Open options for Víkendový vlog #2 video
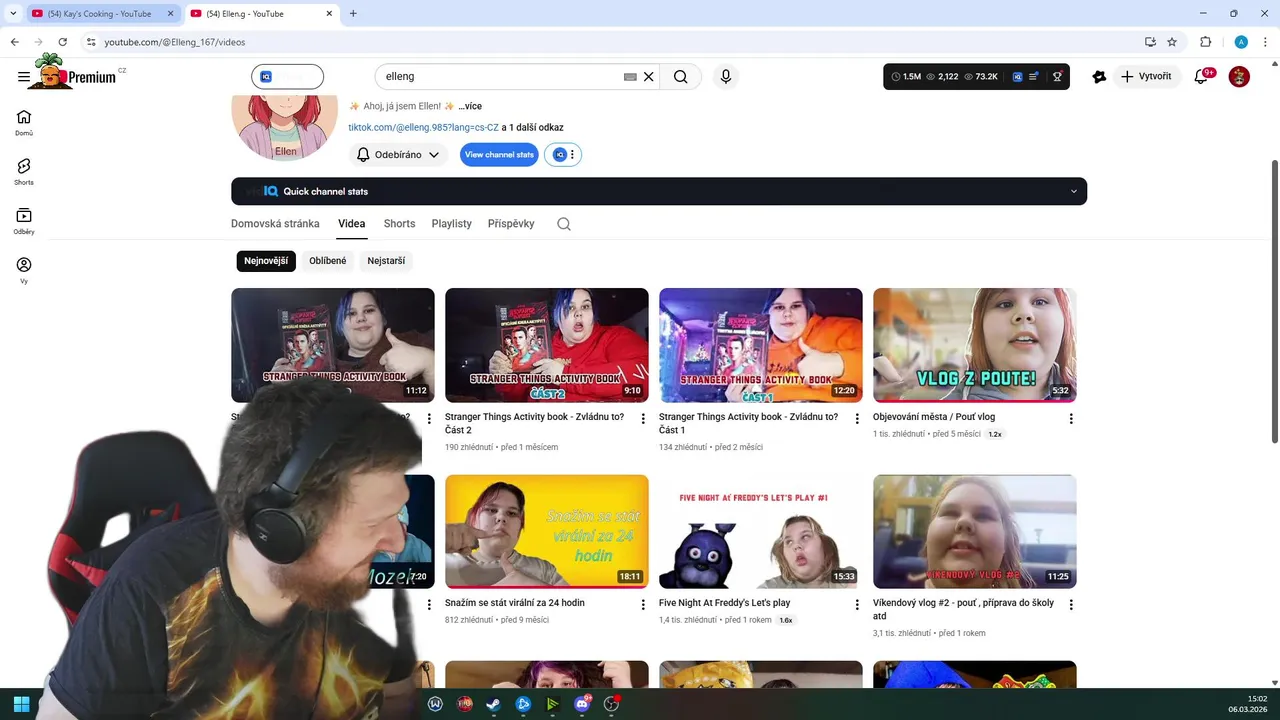1280x720 pixels. (1071, 605)
